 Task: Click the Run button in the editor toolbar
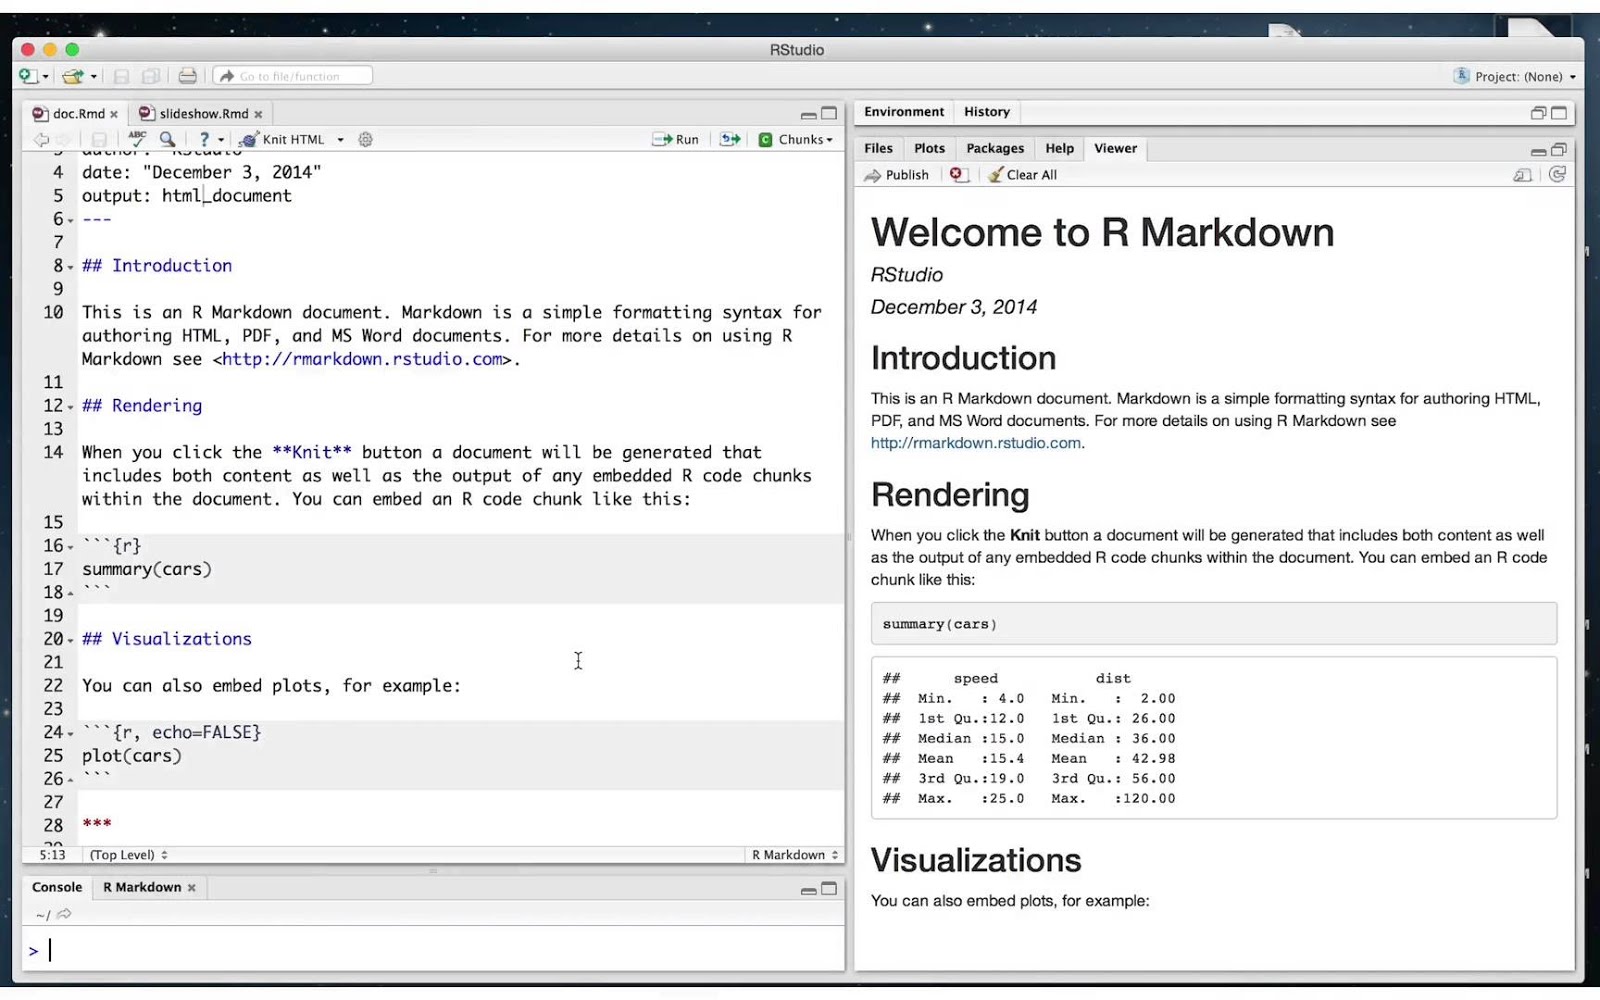(677, 139)
